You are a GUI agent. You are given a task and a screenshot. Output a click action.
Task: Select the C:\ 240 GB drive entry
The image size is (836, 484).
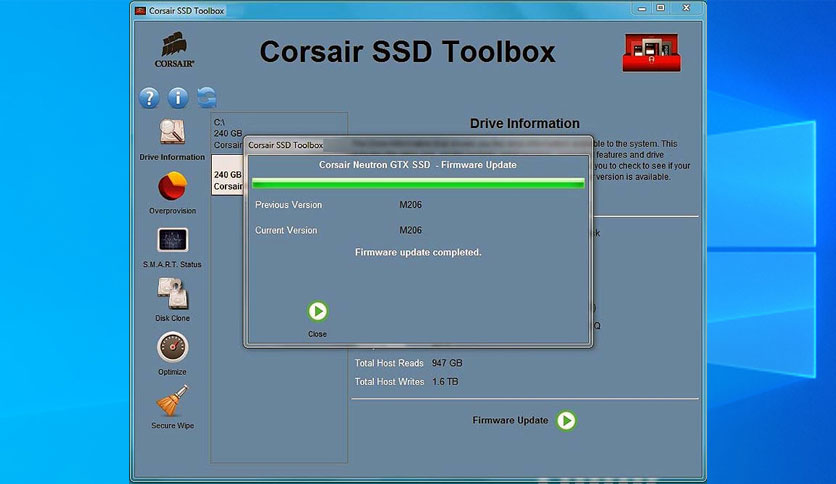228,133
